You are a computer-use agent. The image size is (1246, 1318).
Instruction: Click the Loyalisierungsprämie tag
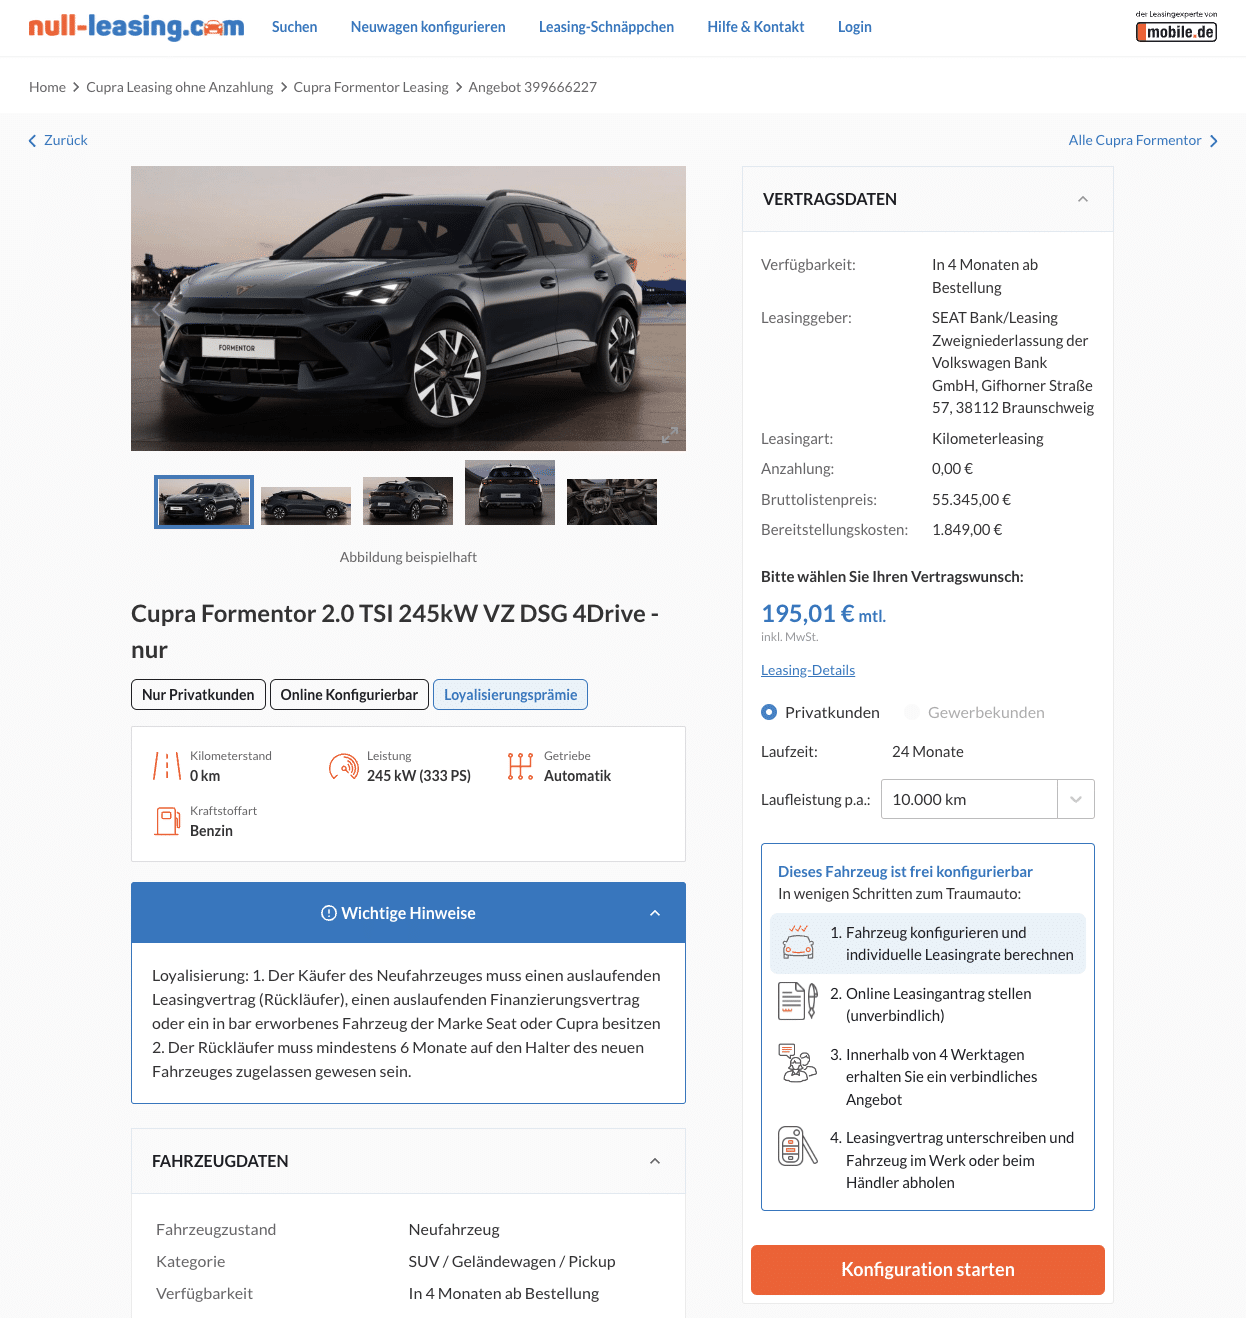pos(511,695)
